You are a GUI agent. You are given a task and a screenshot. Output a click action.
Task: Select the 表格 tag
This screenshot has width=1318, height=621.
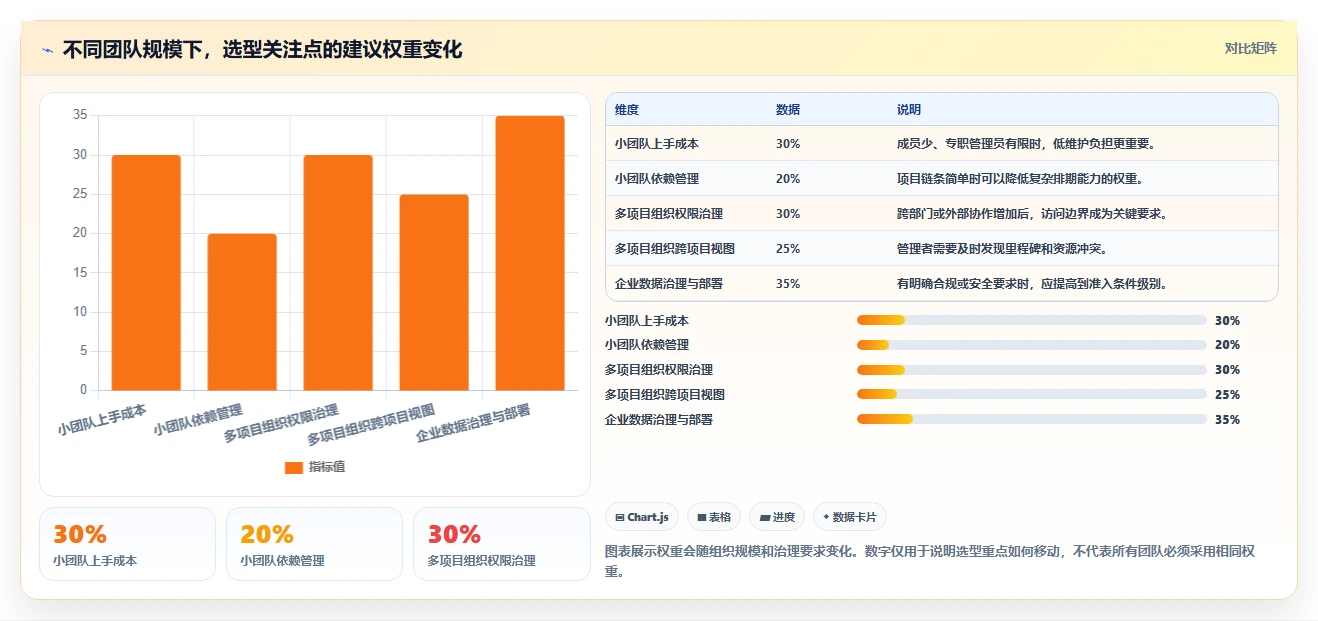pyautogui.click(x=714, y=517)
